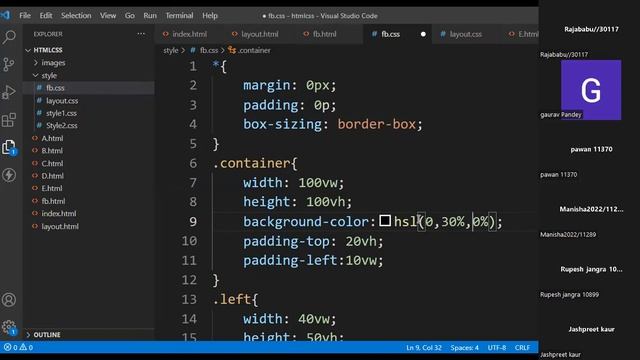The image size is (640, 360).
Task: Switch to the layout.html tab
Action: [259, 34]
